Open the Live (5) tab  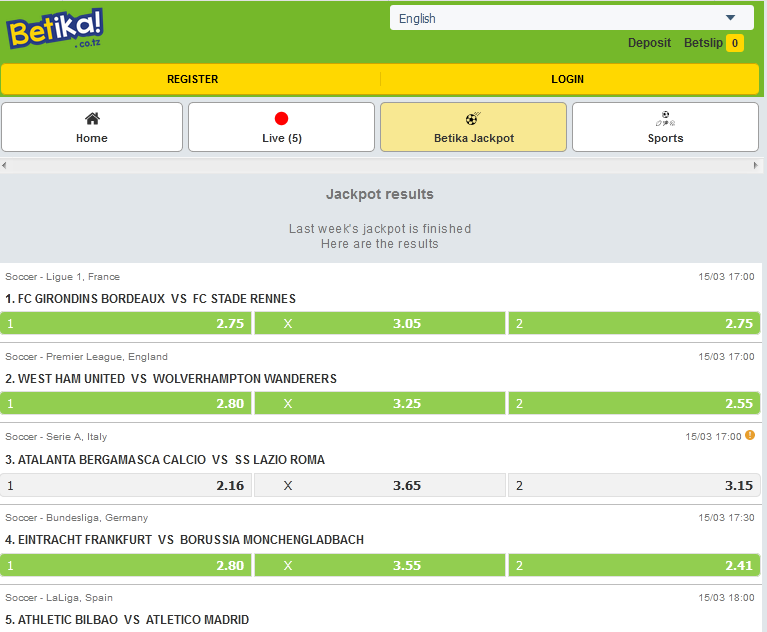(x=281, y=127)
